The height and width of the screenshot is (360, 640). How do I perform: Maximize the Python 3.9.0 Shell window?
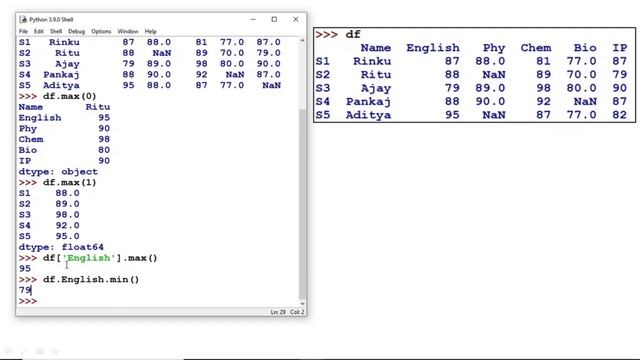(274, 19)
